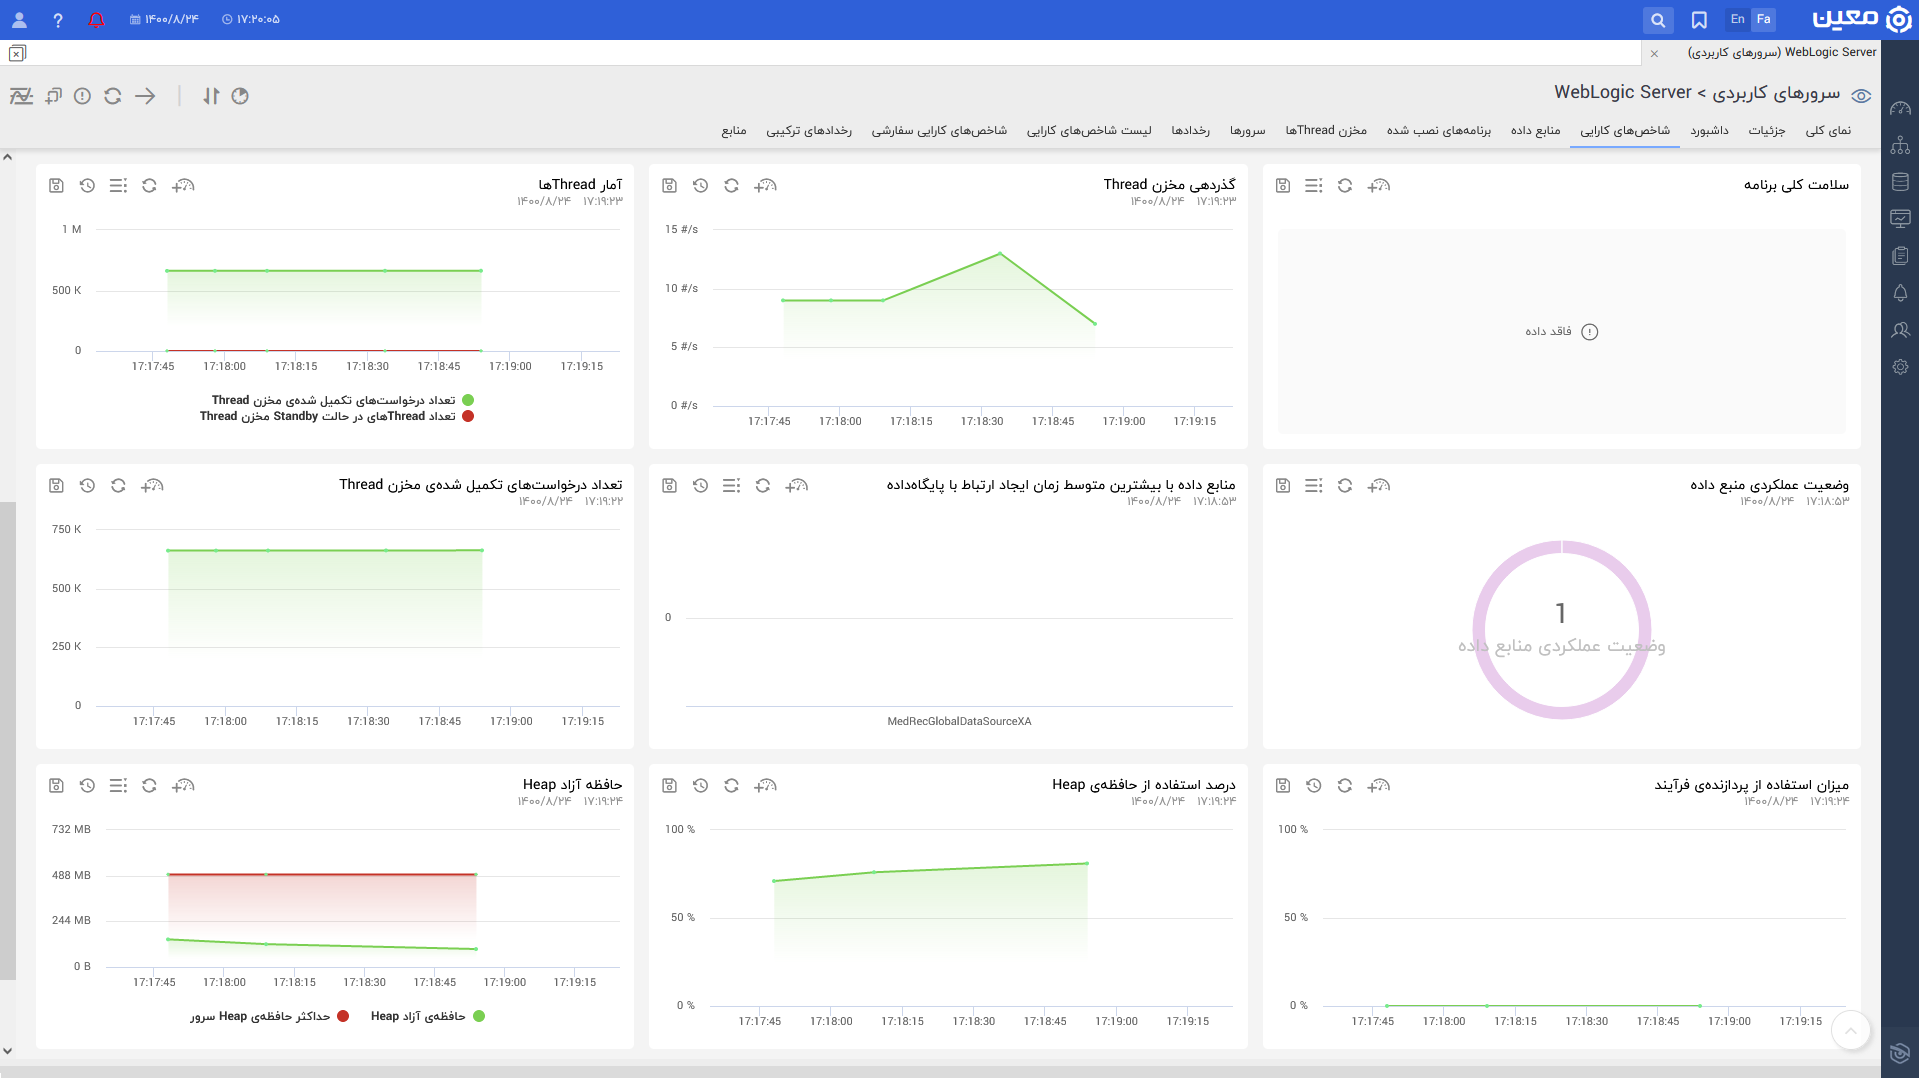Open list menu of the منابع داده با بیشترین panel
The image size is (1919, 1078).
tap(731, 486)
